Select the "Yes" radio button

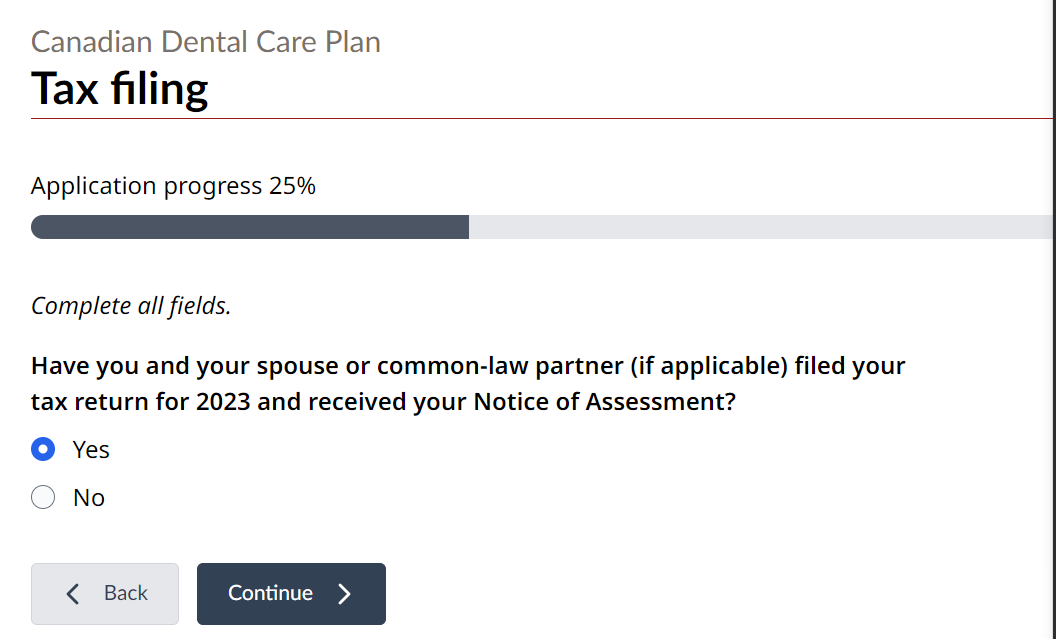43,449
